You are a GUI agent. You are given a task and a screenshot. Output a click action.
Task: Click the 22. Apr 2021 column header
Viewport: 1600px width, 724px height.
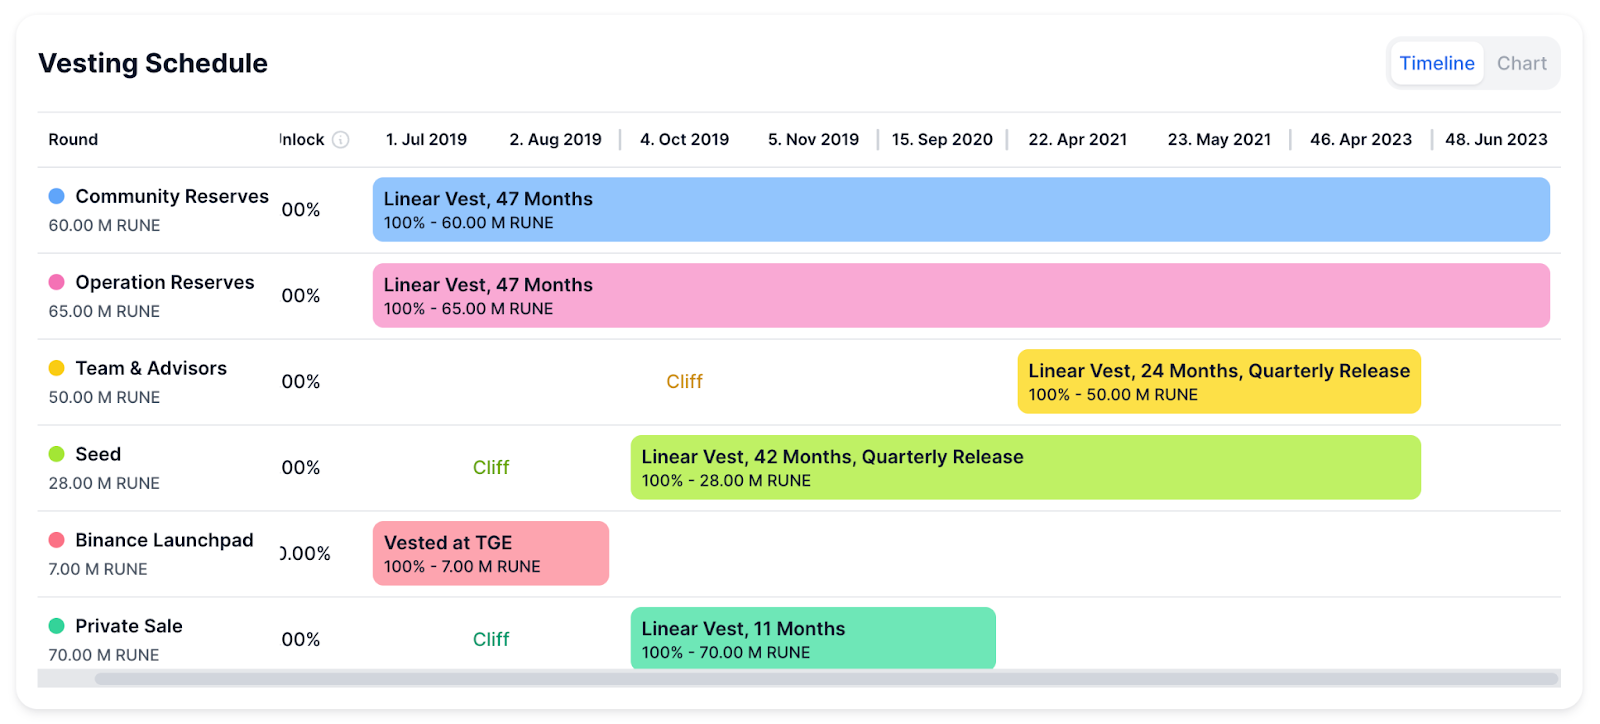1077,140
